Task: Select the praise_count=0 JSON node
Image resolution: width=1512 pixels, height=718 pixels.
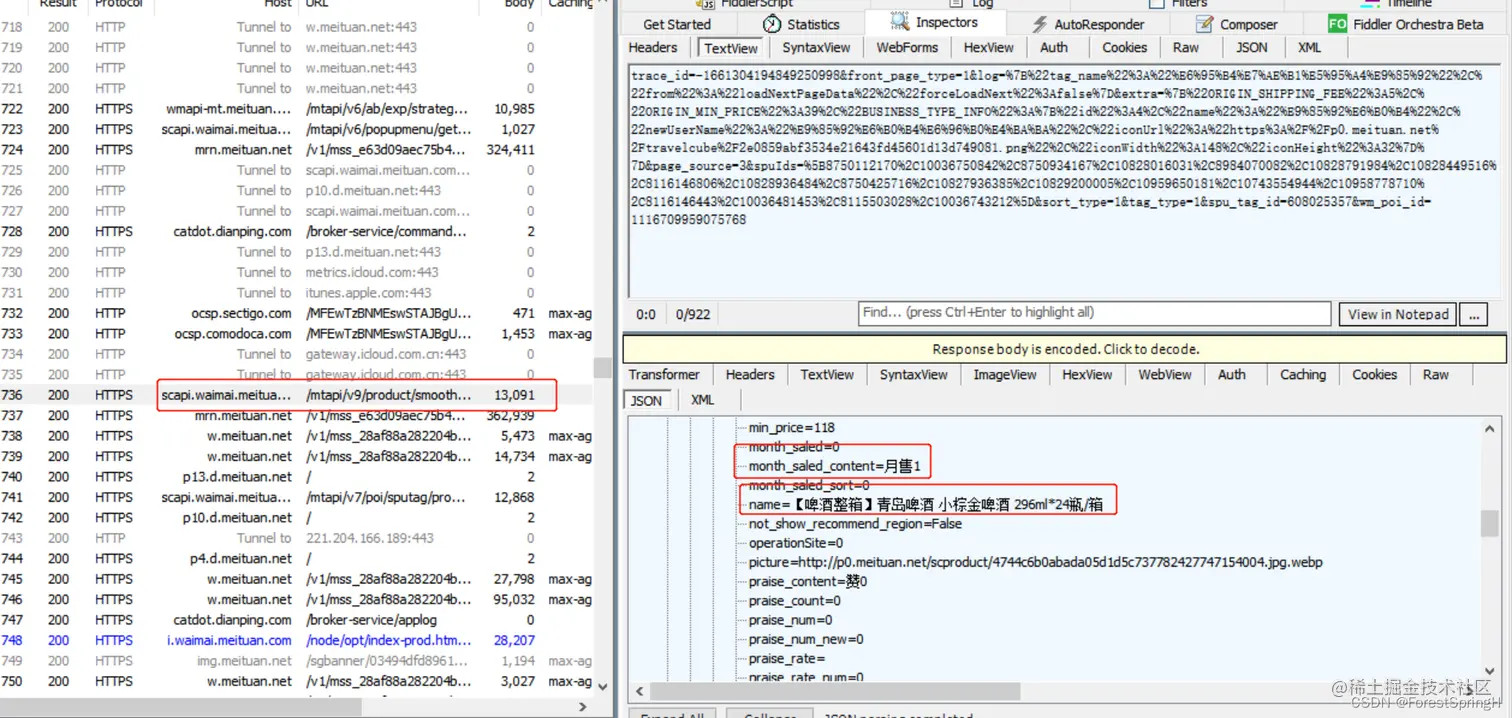Action: coord(795,600)
